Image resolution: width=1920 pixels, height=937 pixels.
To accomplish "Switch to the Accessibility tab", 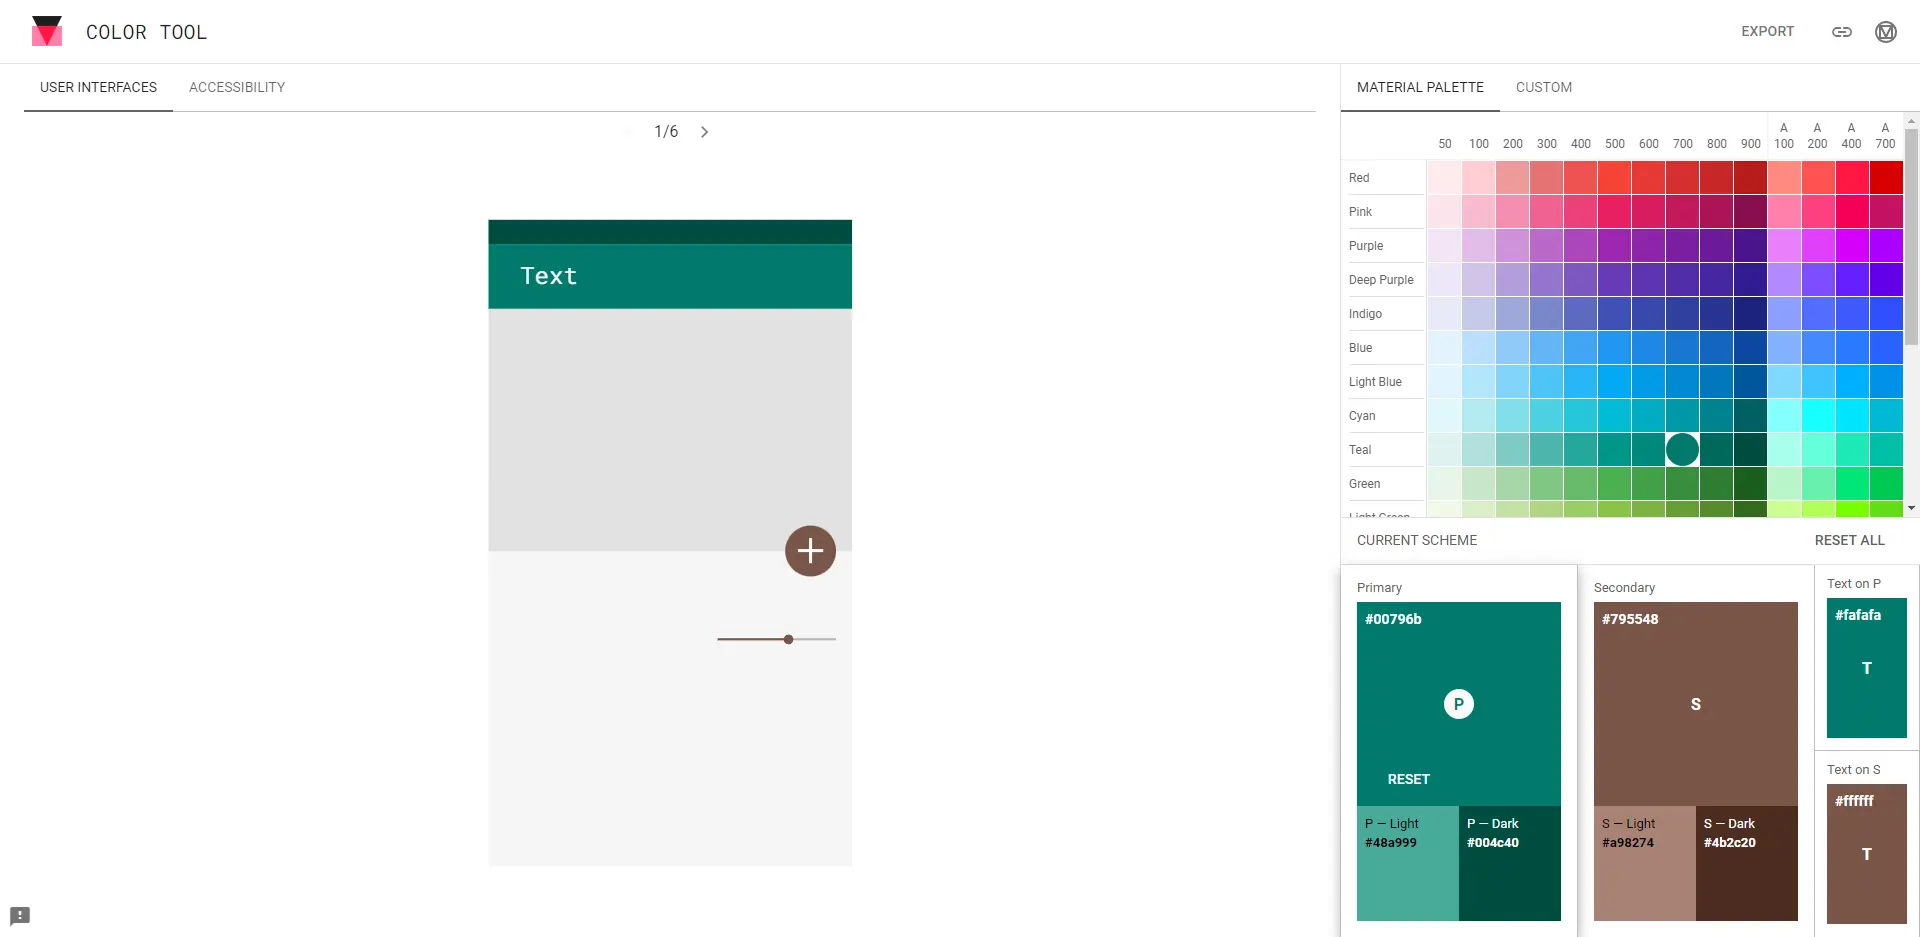I will (237, 88).
